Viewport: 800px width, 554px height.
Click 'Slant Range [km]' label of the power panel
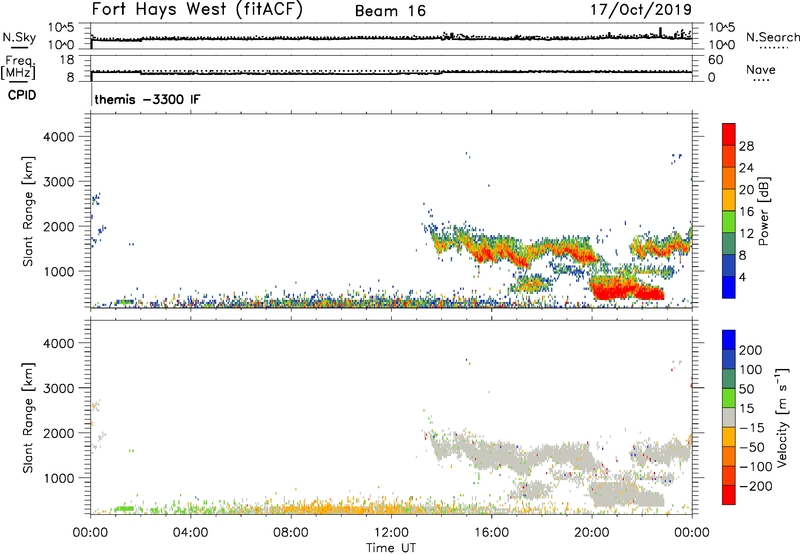pos(28,211)
